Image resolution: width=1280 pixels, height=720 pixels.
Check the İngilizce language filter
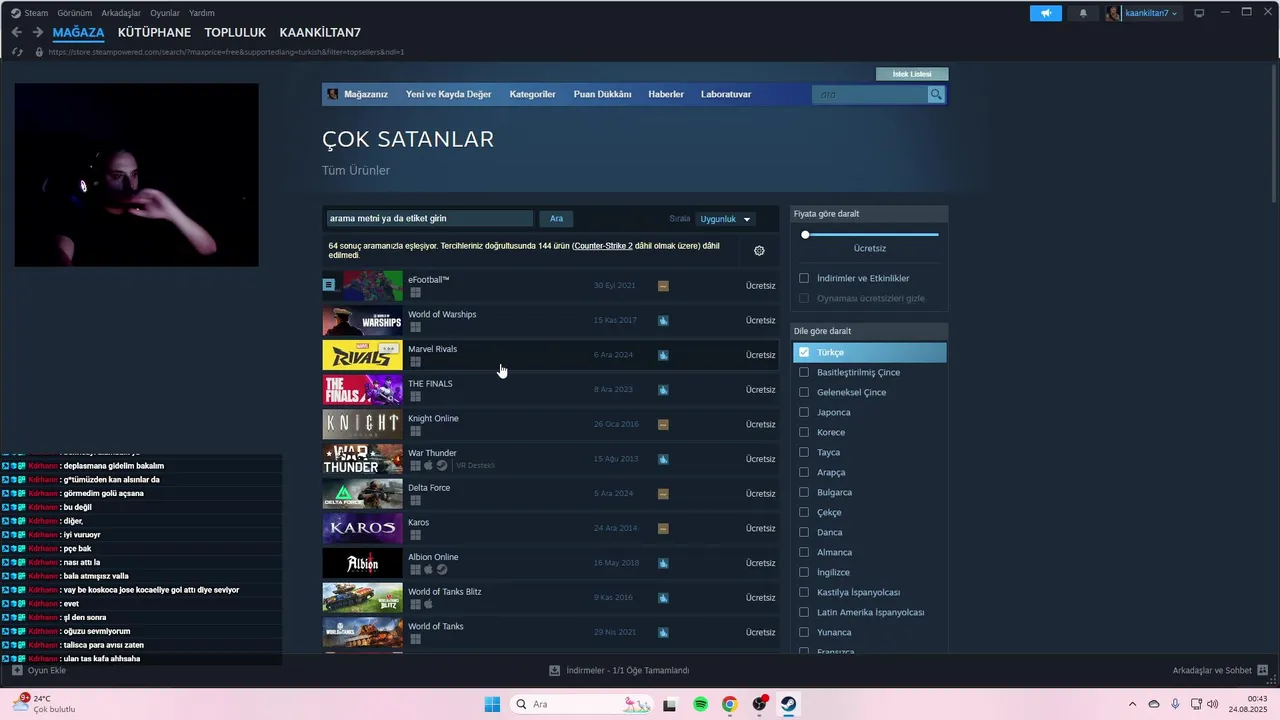coord(804,572)
